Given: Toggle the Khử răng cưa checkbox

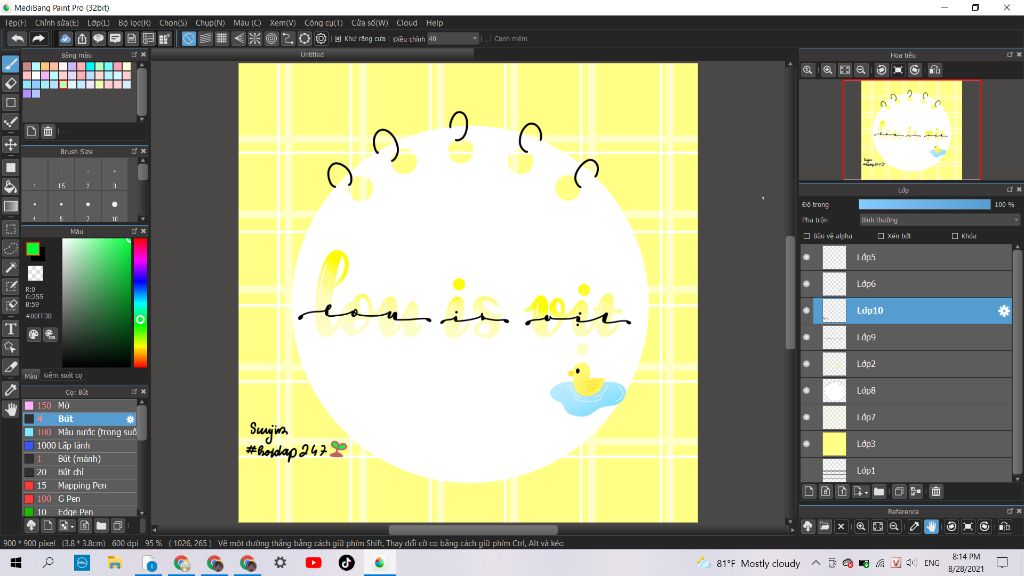Looking at the screenshot, I should (338, 39).
